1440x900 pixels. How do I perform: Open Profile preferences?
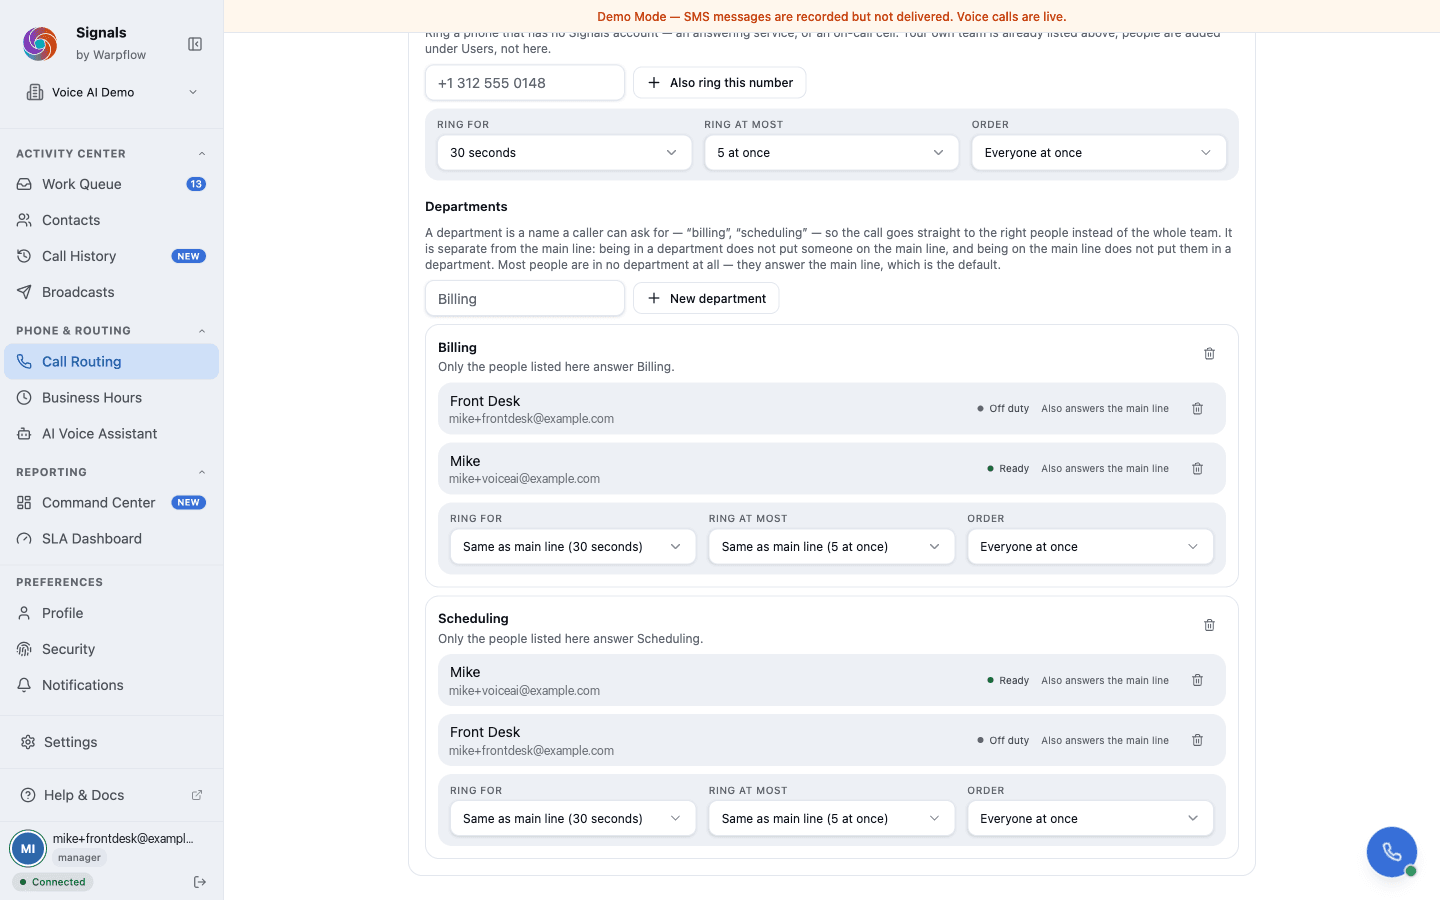[x=112, y=613]
